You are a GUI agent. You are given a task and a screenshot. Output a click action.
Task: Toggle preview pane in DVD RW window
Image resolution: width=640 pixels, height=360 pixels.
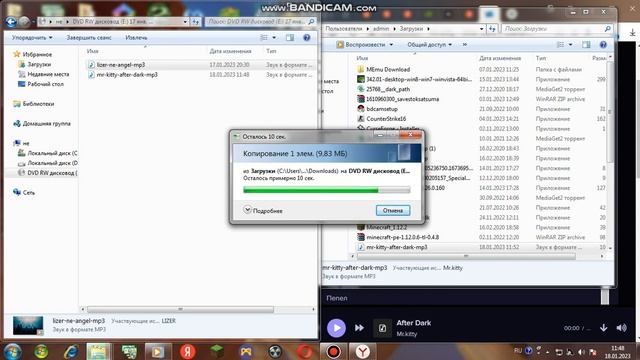pyautogui.click(x=290, y=38)
